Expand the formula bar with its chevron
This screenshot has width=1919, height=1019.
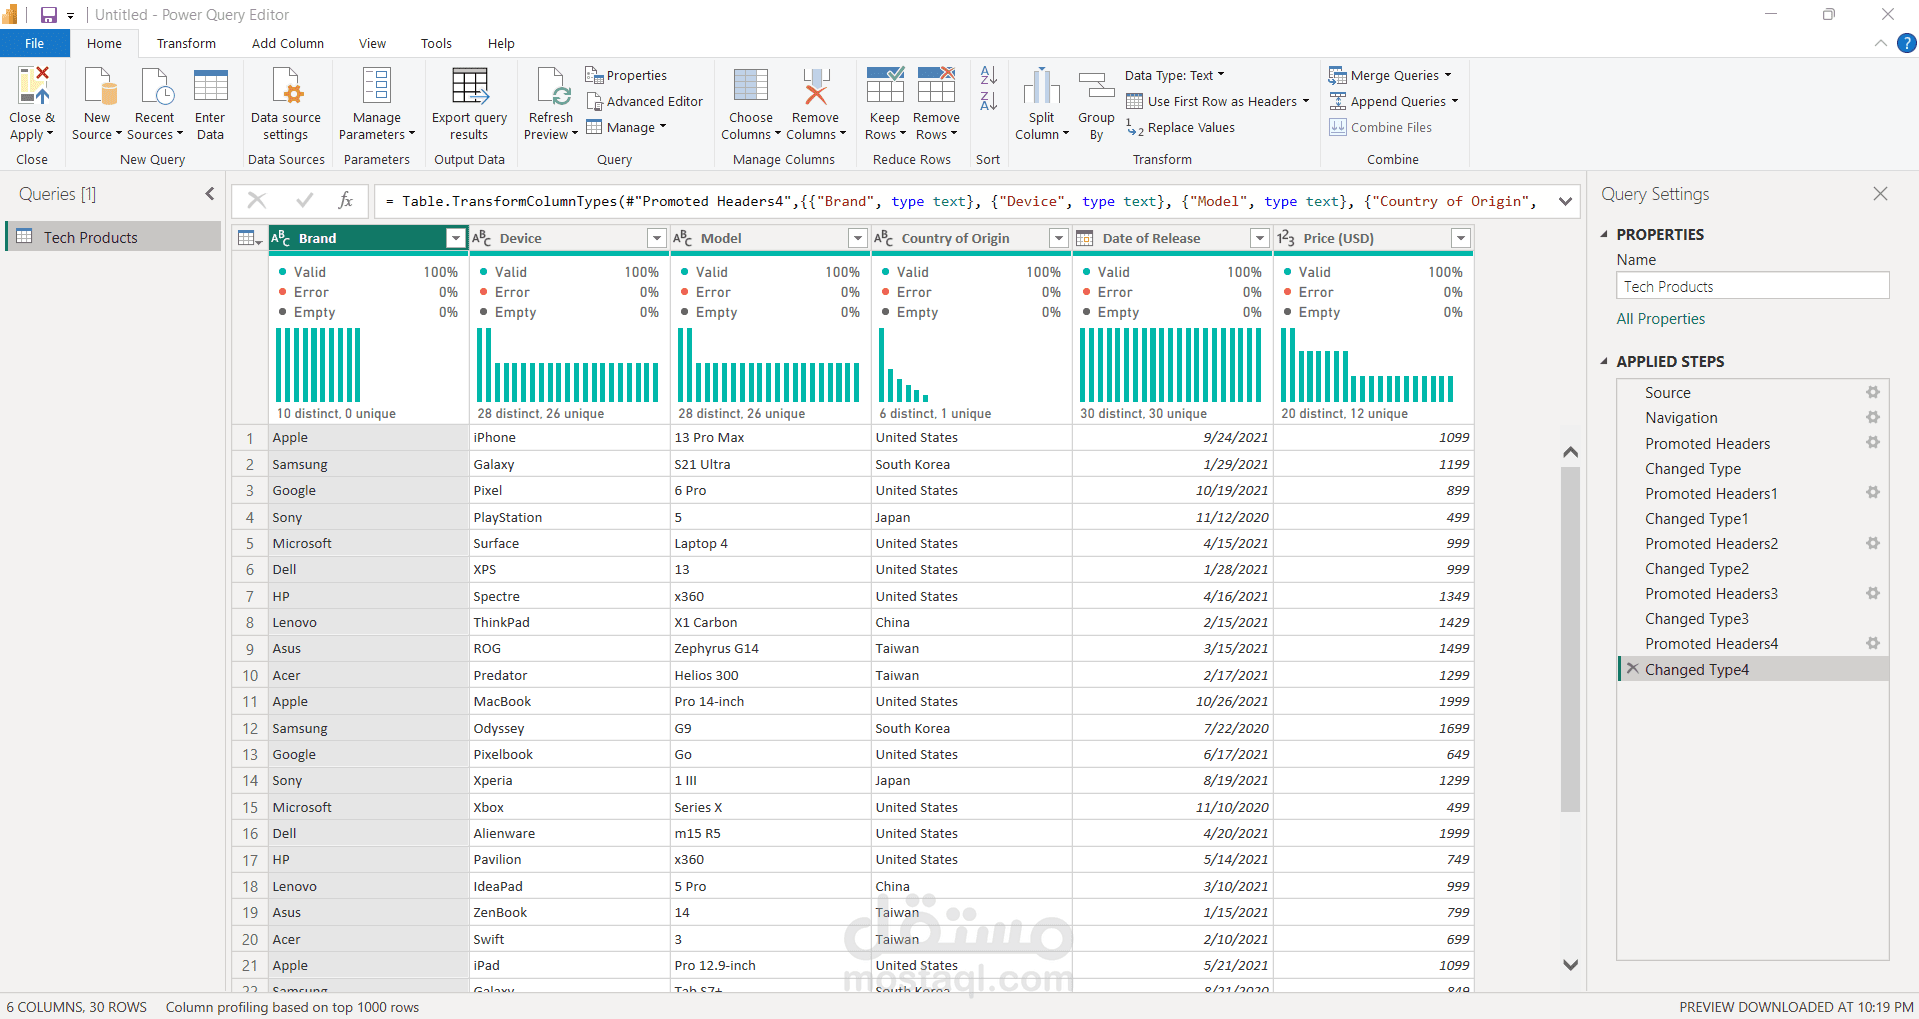pyautogui.click(x=1565, y=201)
